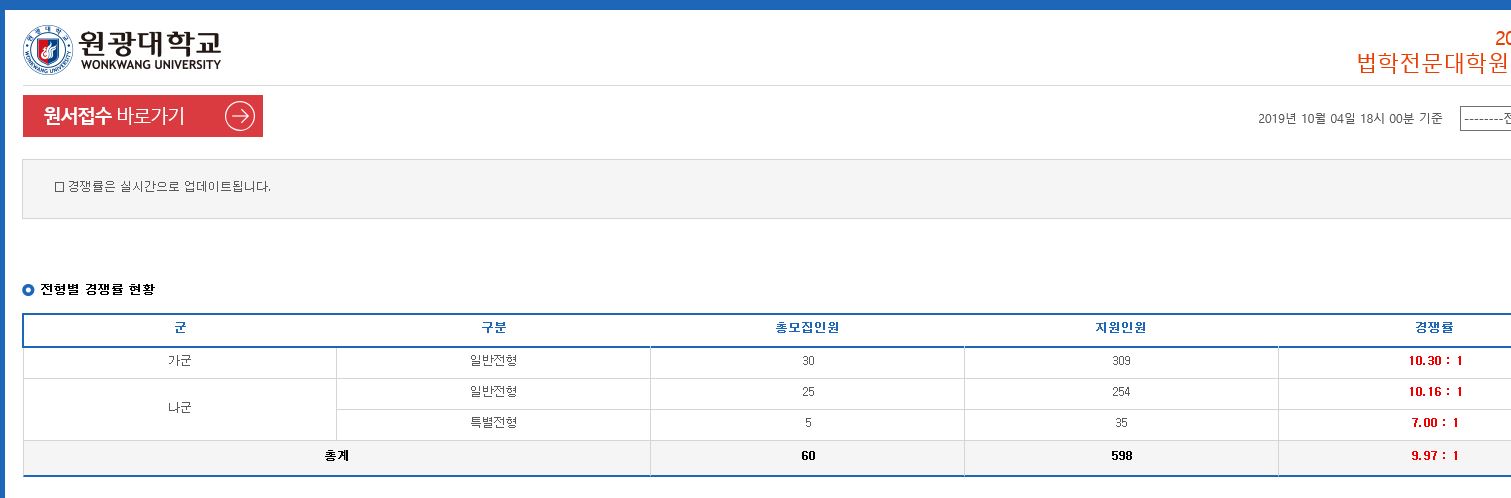Open the dropdown next to the date
Image resolution: width=1511 pixels, height=498 pixels.
1485,119
